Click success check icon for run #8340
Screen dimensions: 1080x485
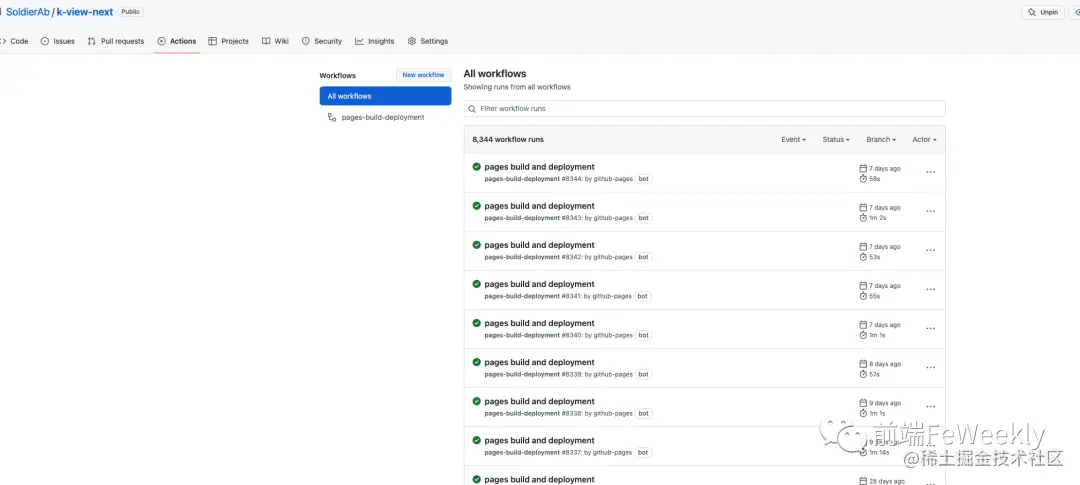tap(477, 323)
